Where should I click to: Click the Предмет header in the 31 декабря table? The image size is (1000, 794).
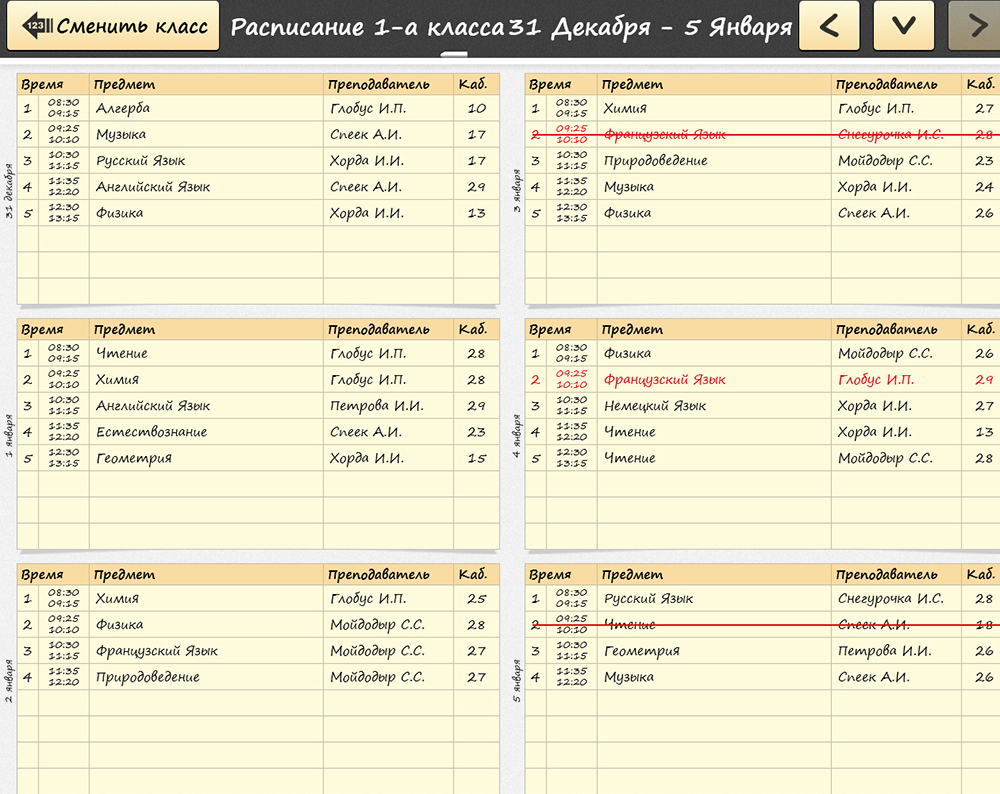[x=124, y=84]
